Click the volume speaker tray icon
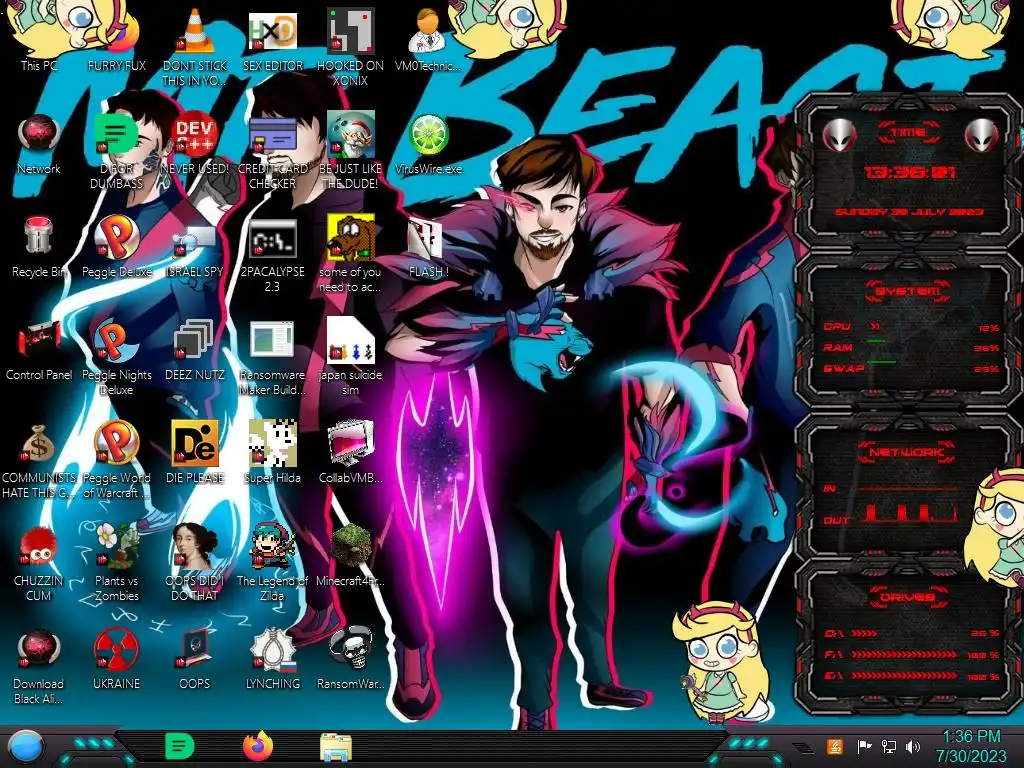Image resolution: width=1024 pixels, height=768 pixels. pyautogui.click(x=913, y=746)
